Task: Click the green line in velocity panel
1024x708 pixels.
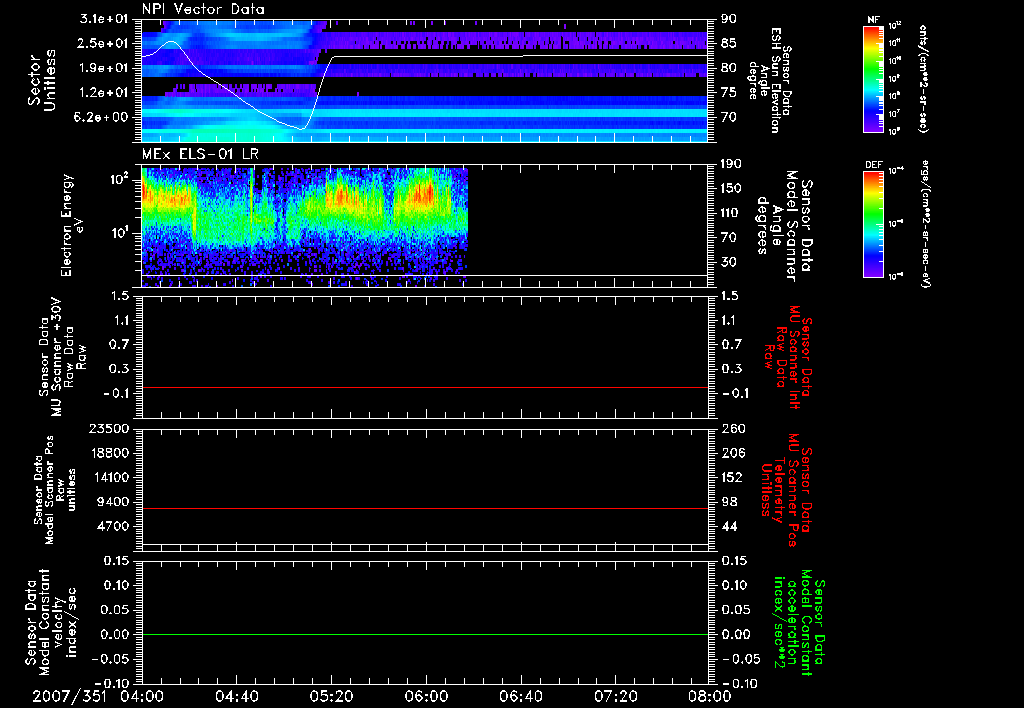Action: coord(424,635)
